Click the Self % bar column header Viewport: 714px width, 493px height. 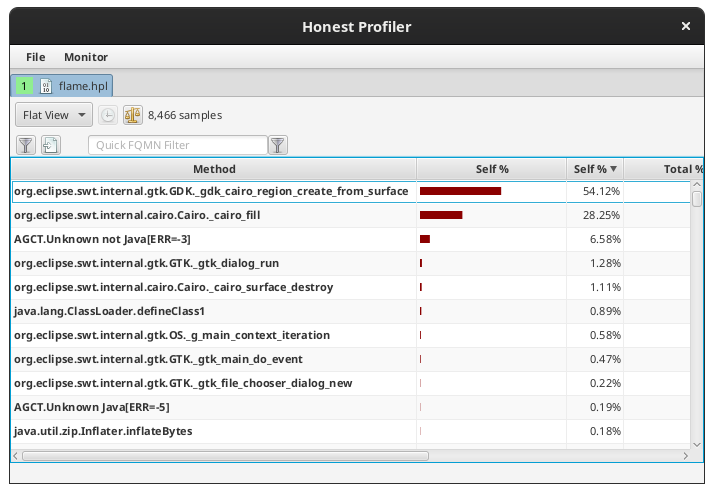click(x=492, y=169)
